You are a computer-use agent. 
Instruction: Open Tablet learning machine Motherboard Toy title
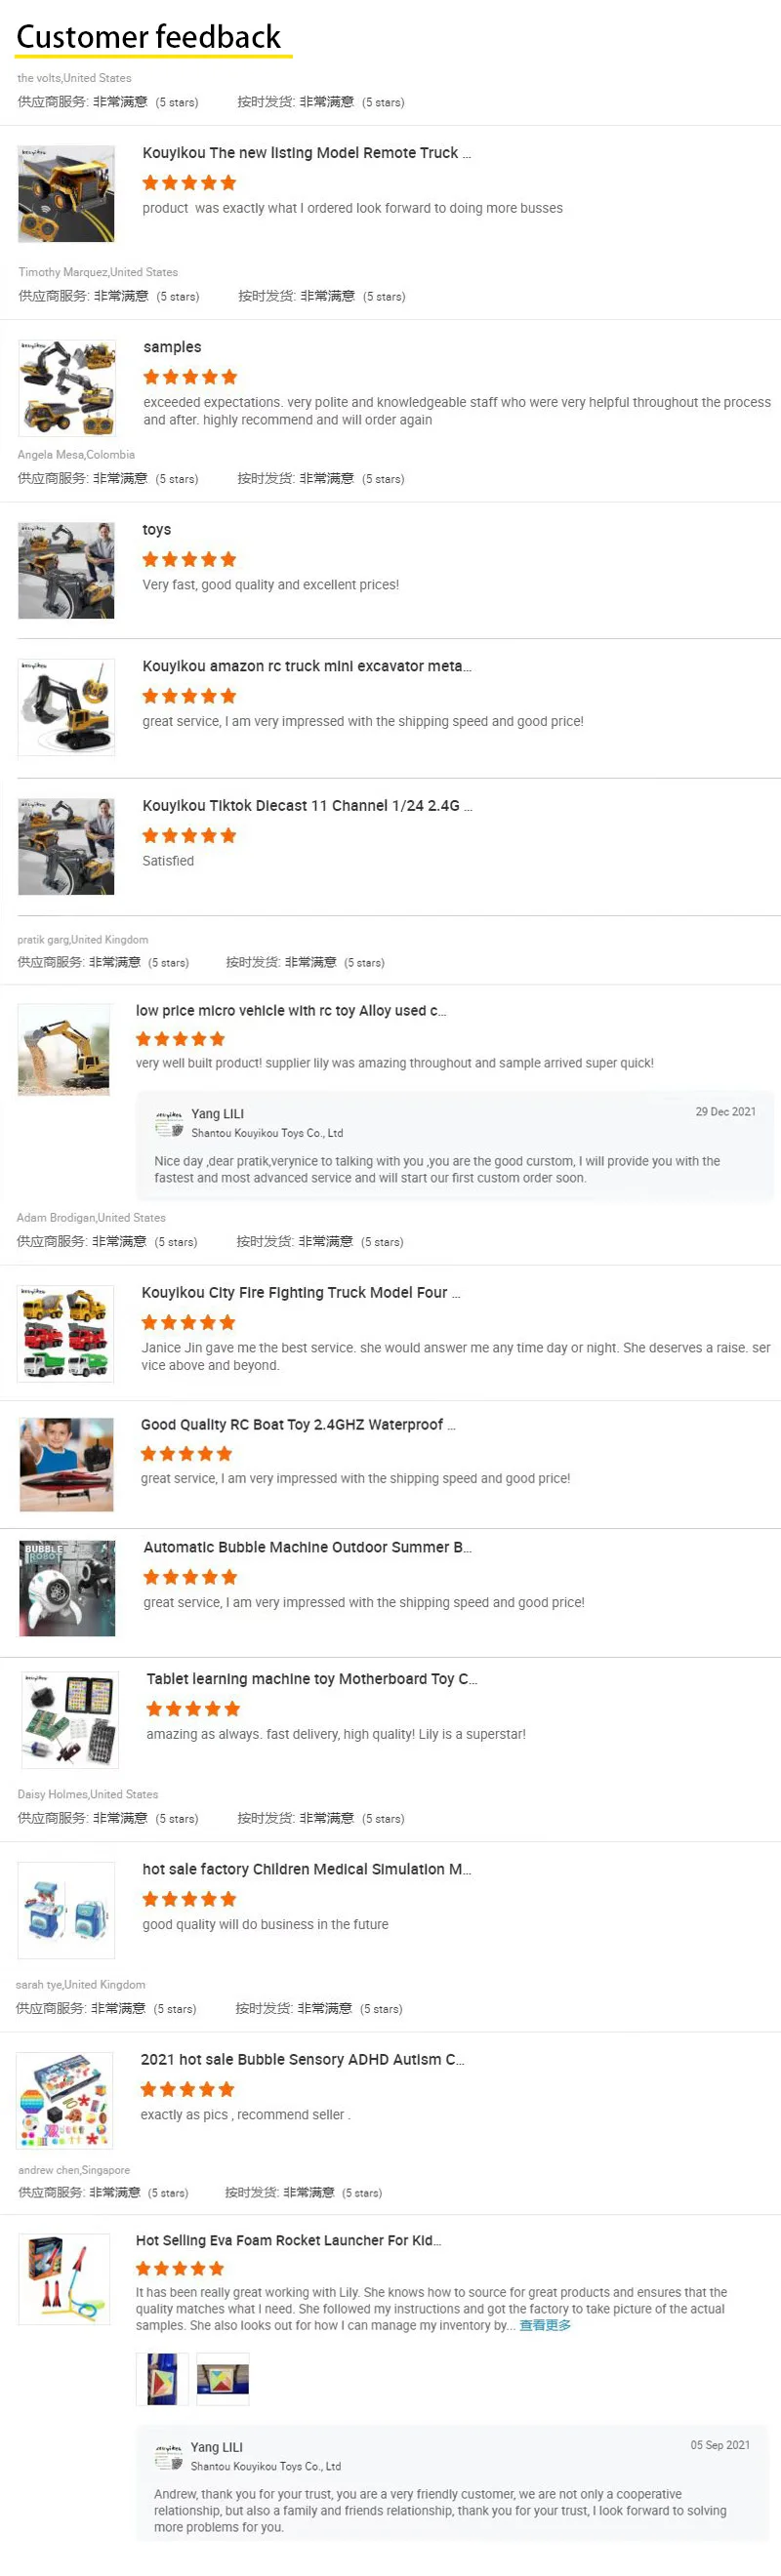coord(312,1679)
